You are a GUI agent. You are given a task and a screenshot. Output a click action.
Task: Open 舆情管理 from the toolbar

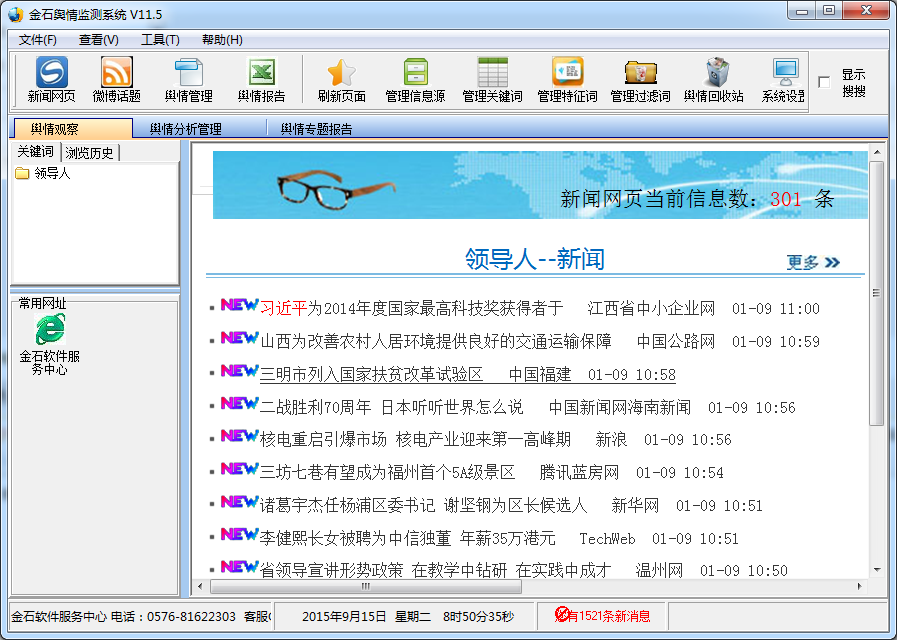(188, 80)
